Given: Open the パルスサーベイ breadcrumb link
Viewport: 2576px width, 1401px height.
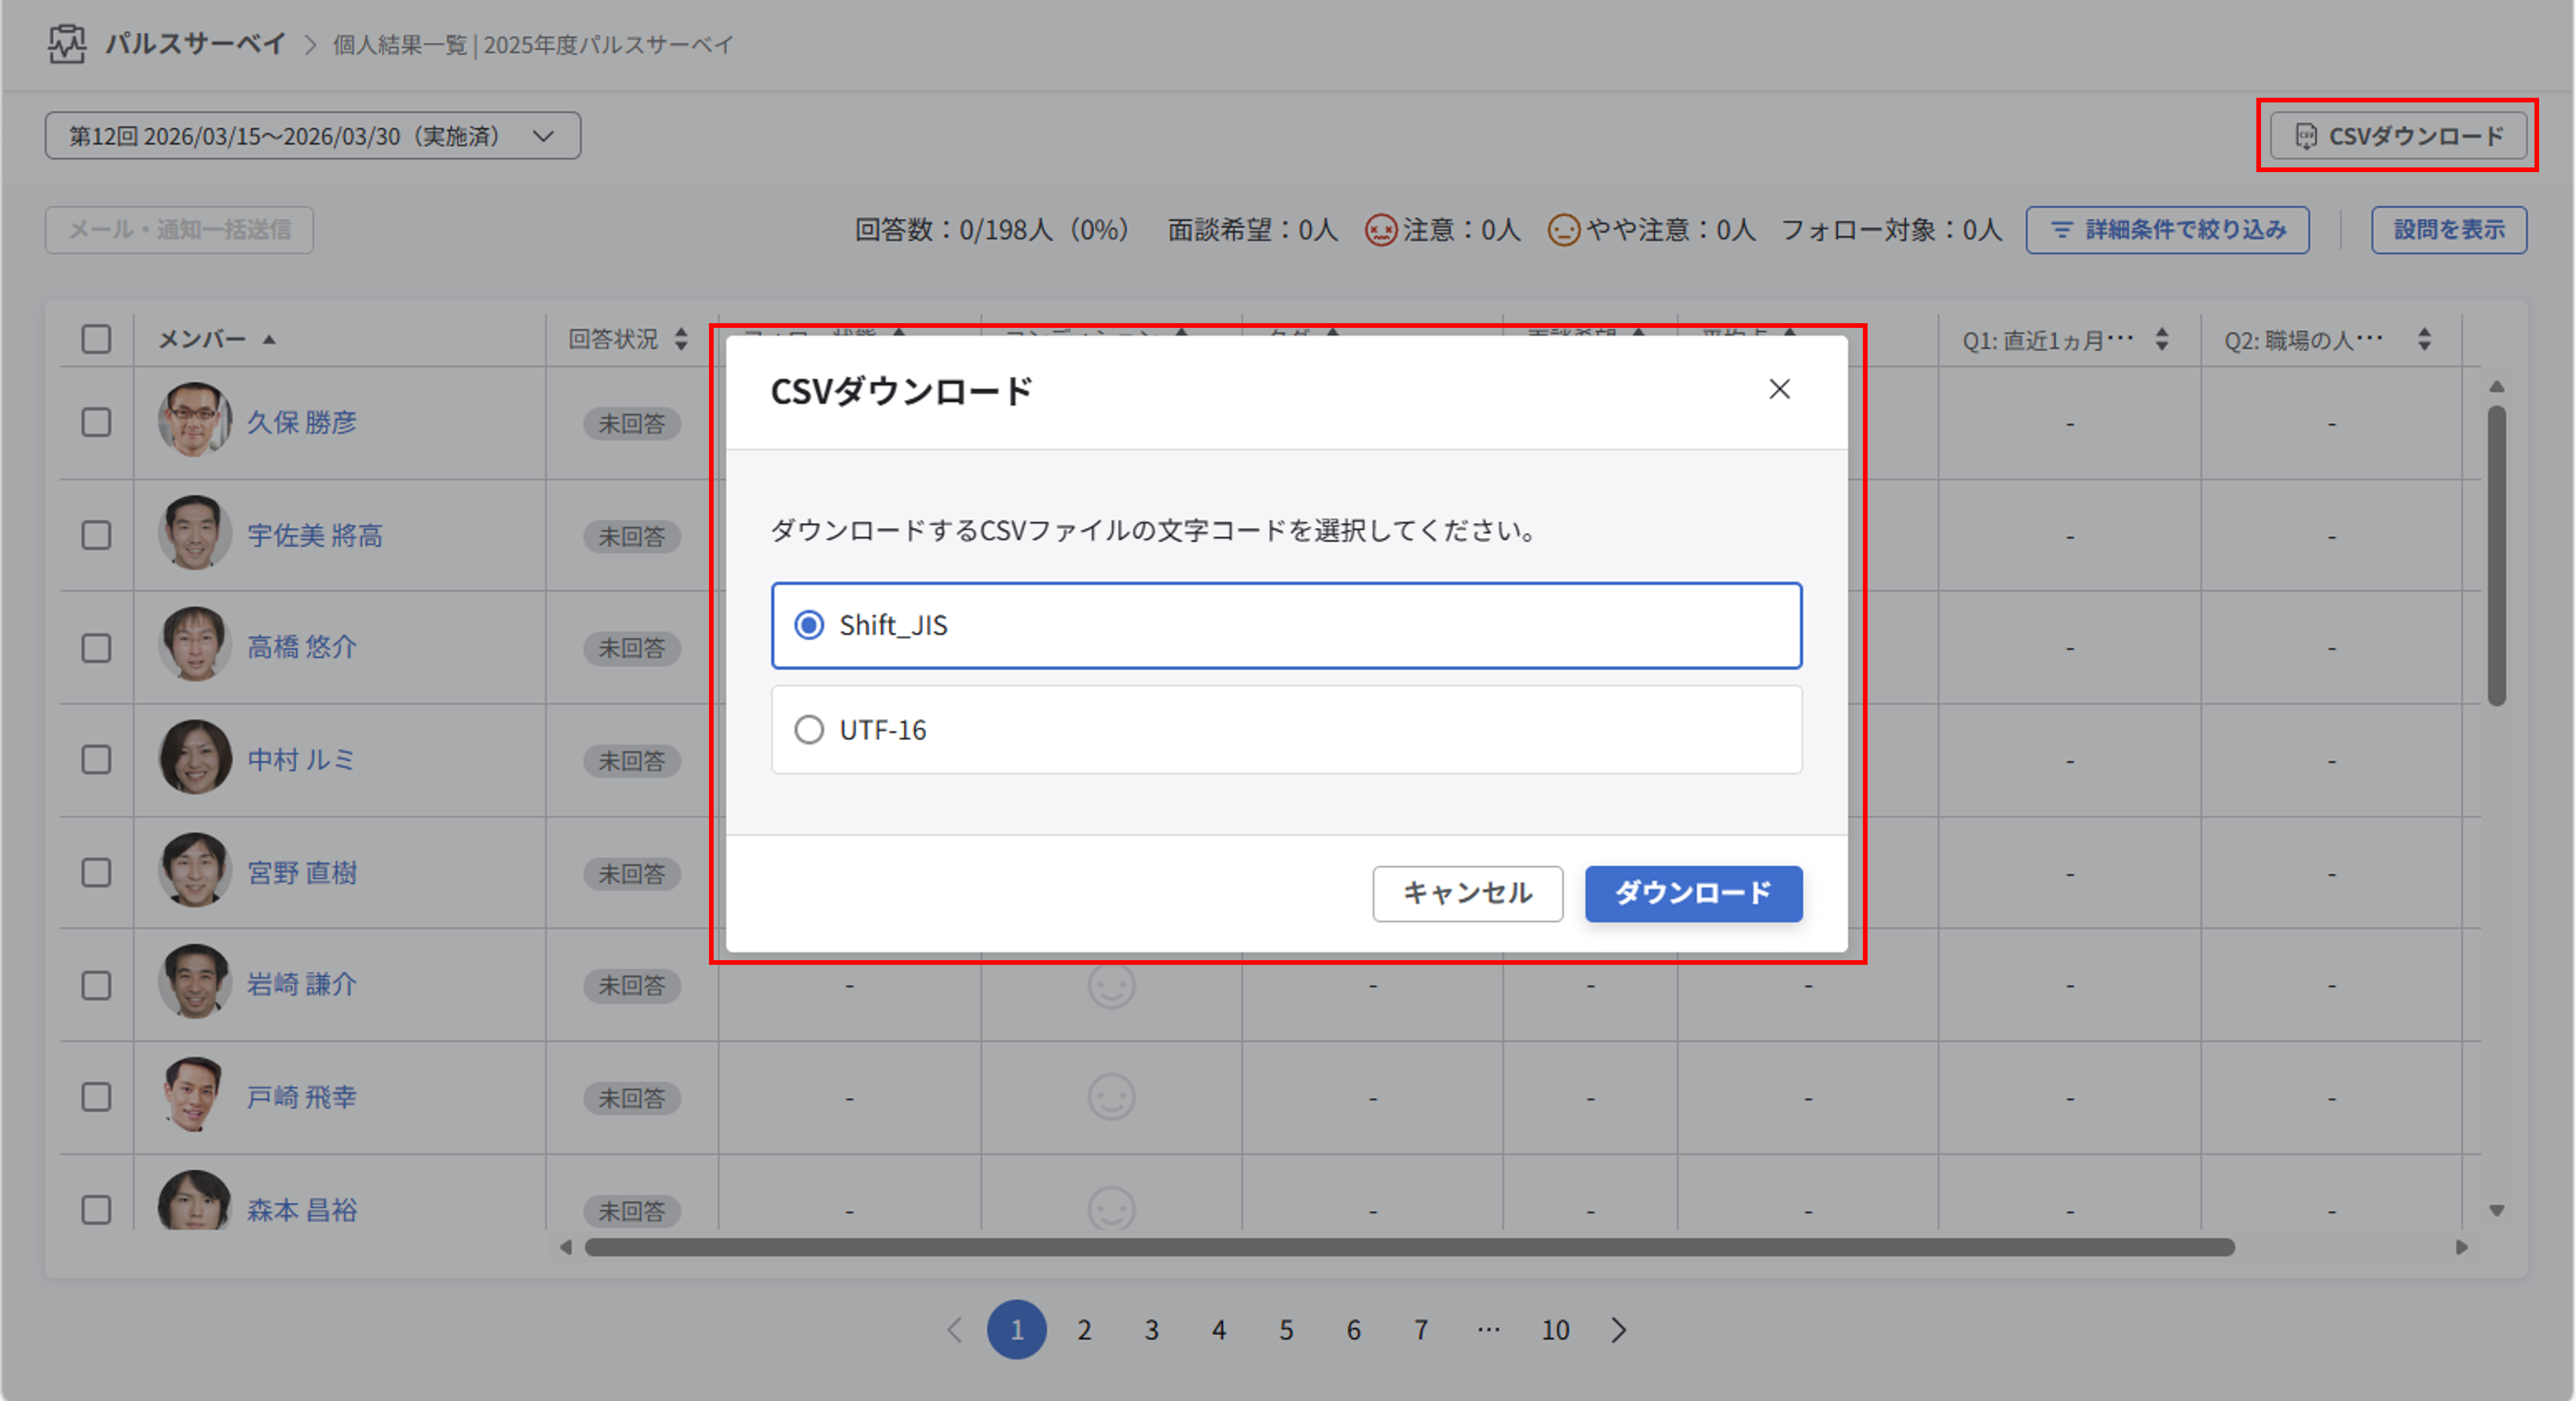Looking at the screenshot, I should pyautogui.click(x=196, y=44).
